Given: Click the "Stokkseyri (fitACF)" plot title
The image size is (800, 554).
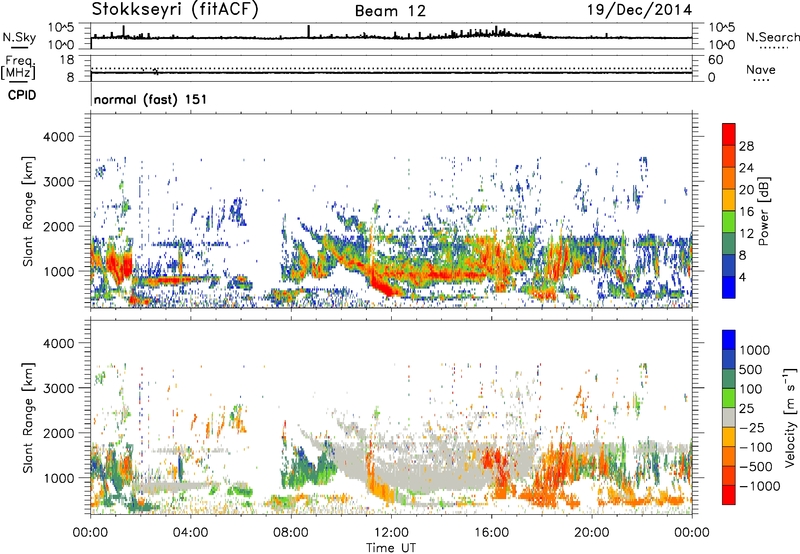Looking at the screenshot, I should pyautogui.click(x=176, y=9).
